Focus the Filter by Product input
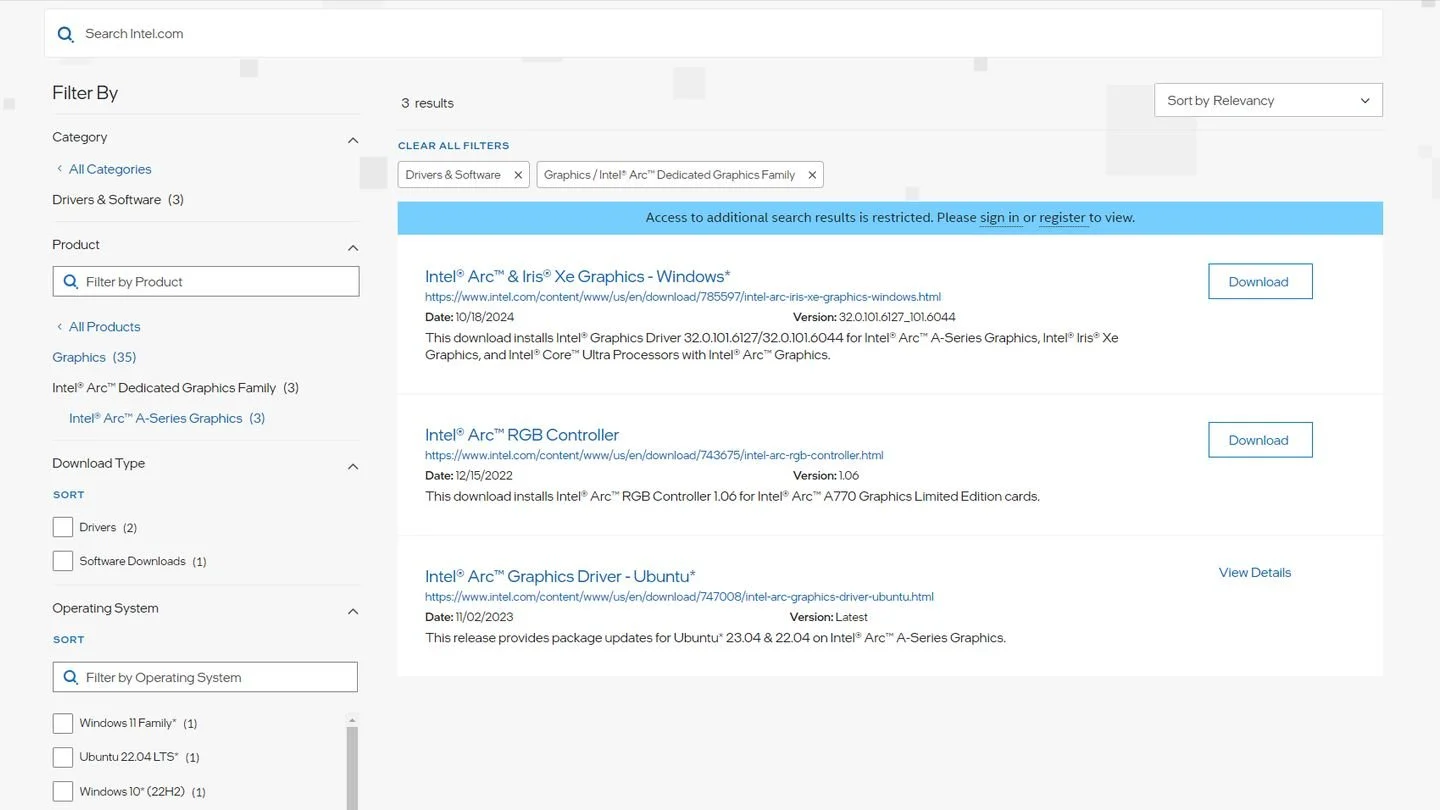Image resolution: width=1440 pixels, height=810 pixels. 206,282
